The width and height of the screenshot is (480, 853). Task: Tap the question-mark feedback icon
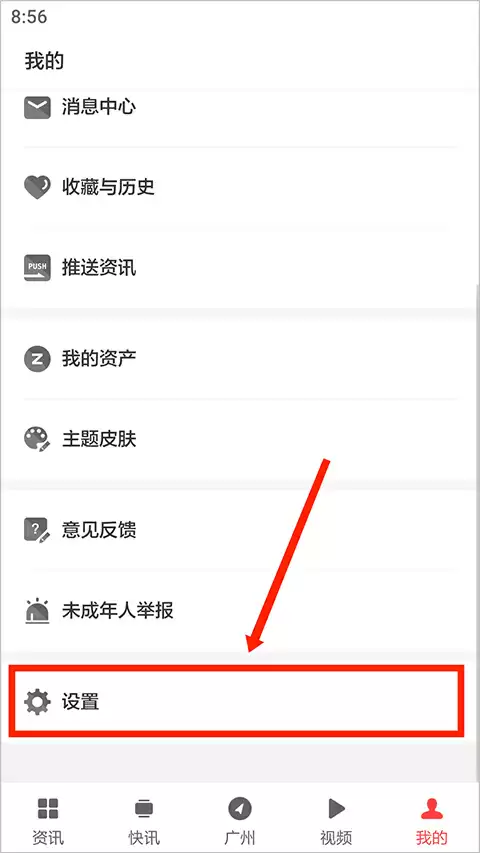click(37, 529)
